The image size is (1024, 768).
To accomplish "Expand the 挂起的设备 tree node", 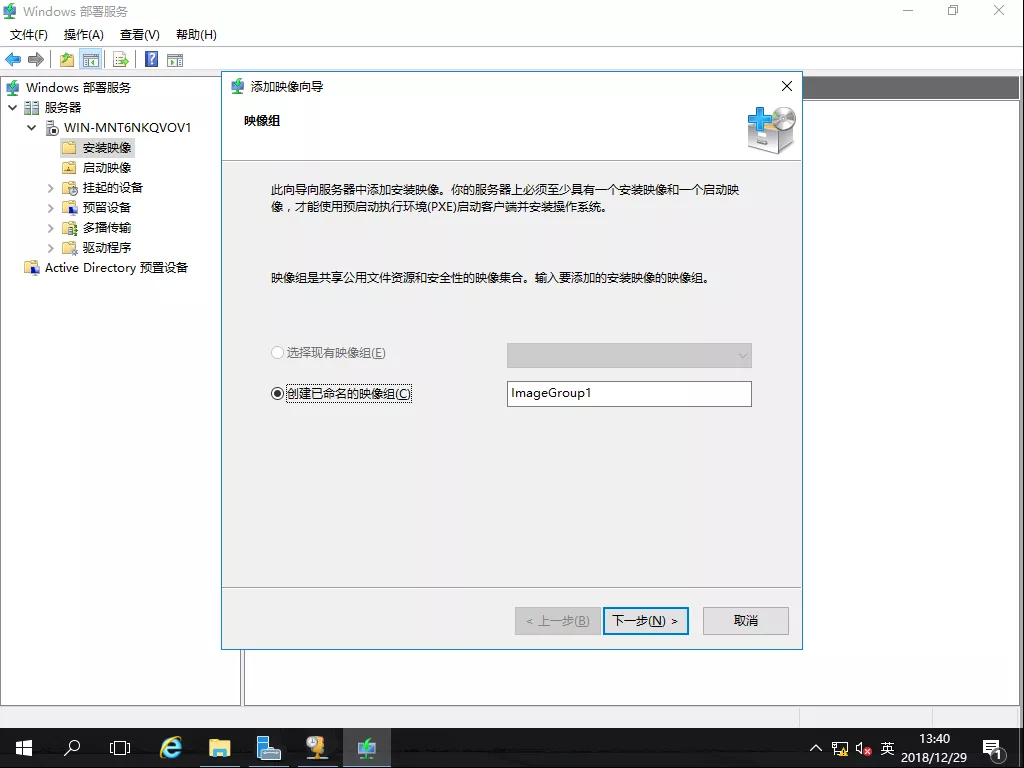I will (x=51, y=188).
